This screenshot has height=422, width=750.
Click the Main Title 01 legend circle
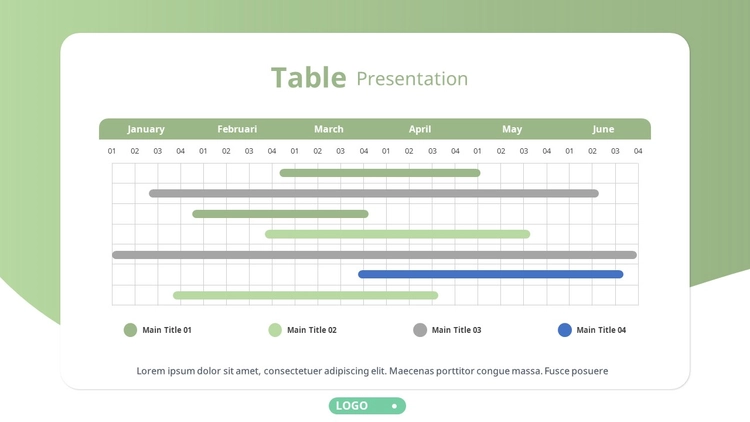point(130,330)
